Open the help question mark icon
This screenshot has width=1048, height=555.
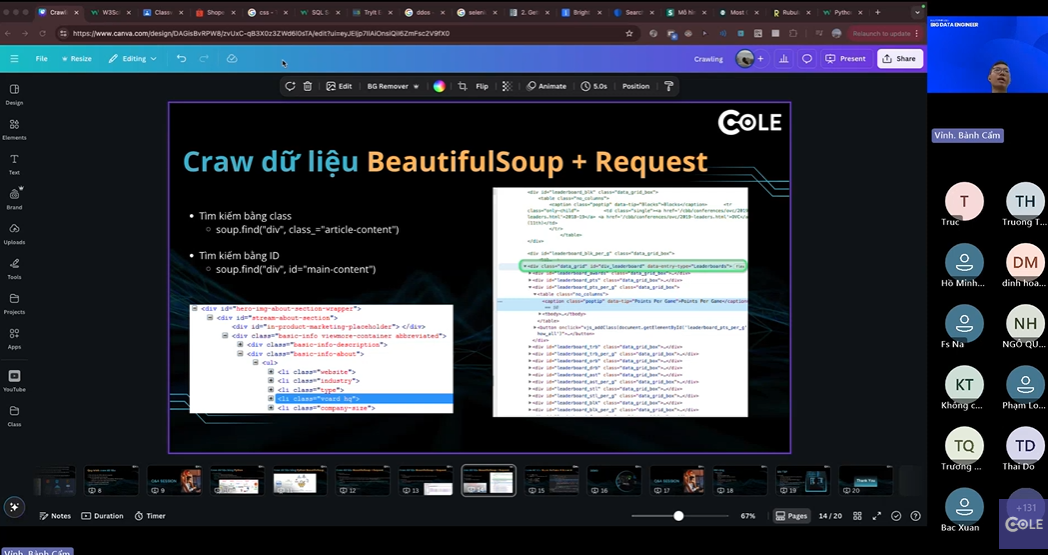[x=916, y=516]
